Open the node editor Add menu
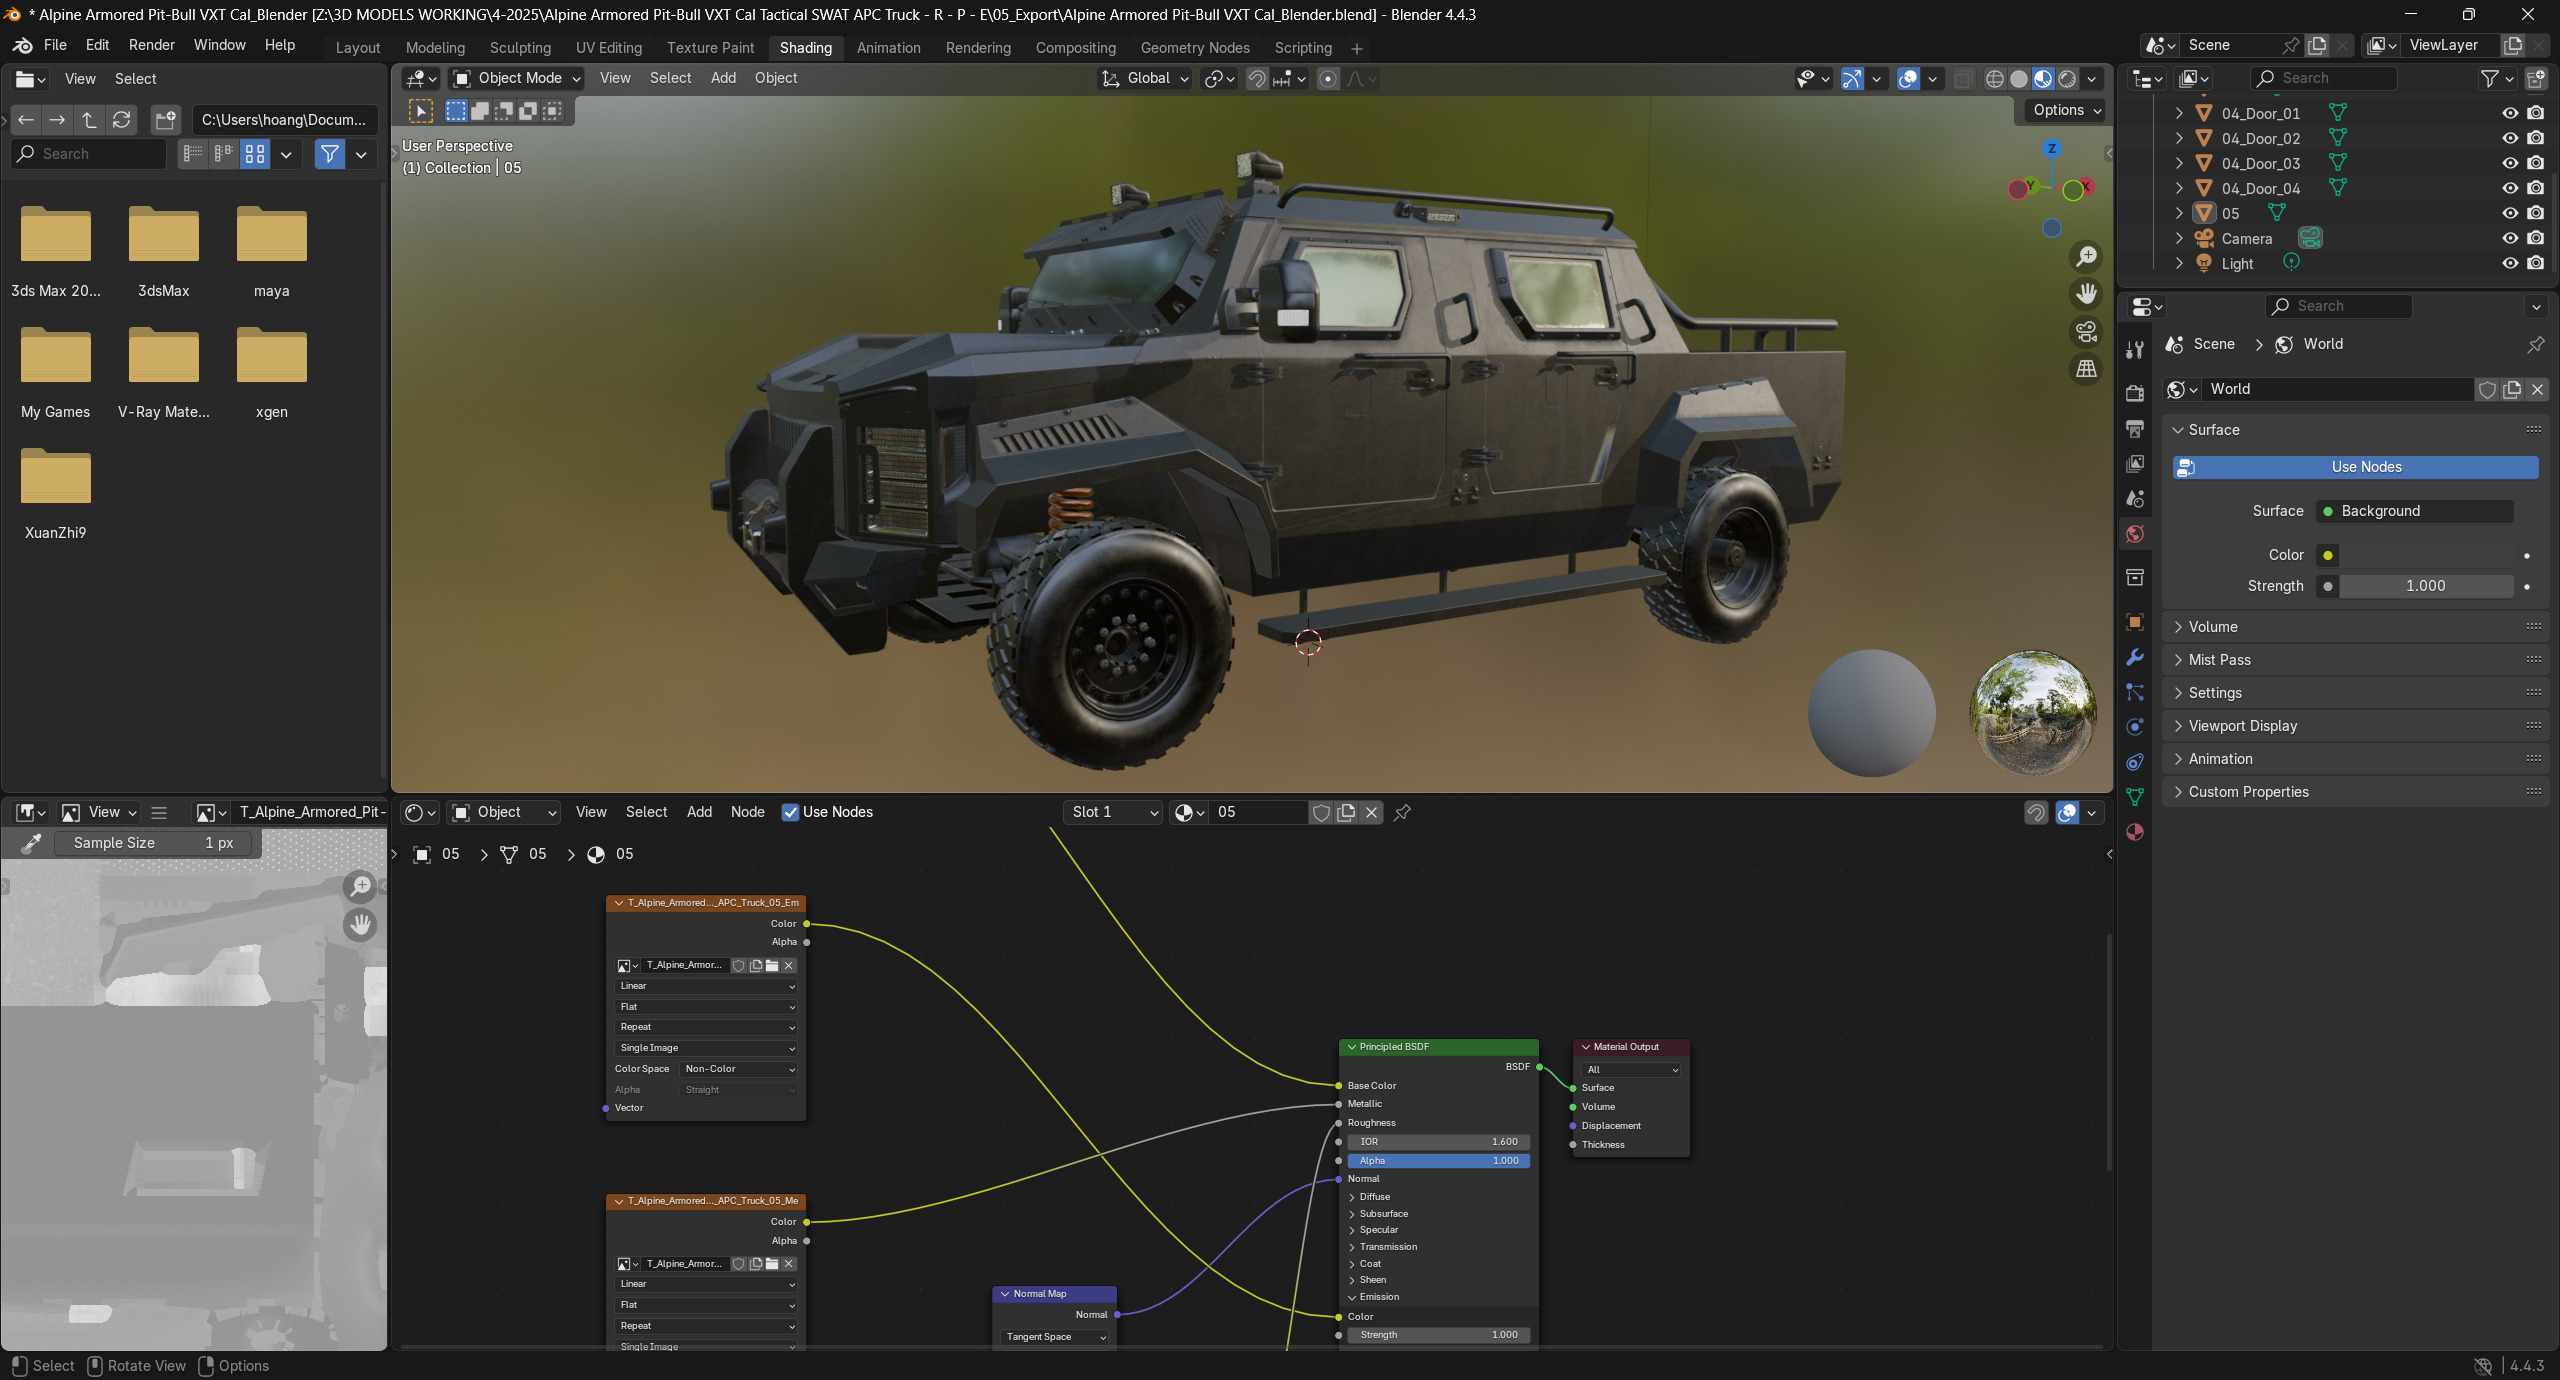2560x1380 pixels. point(699,812)
